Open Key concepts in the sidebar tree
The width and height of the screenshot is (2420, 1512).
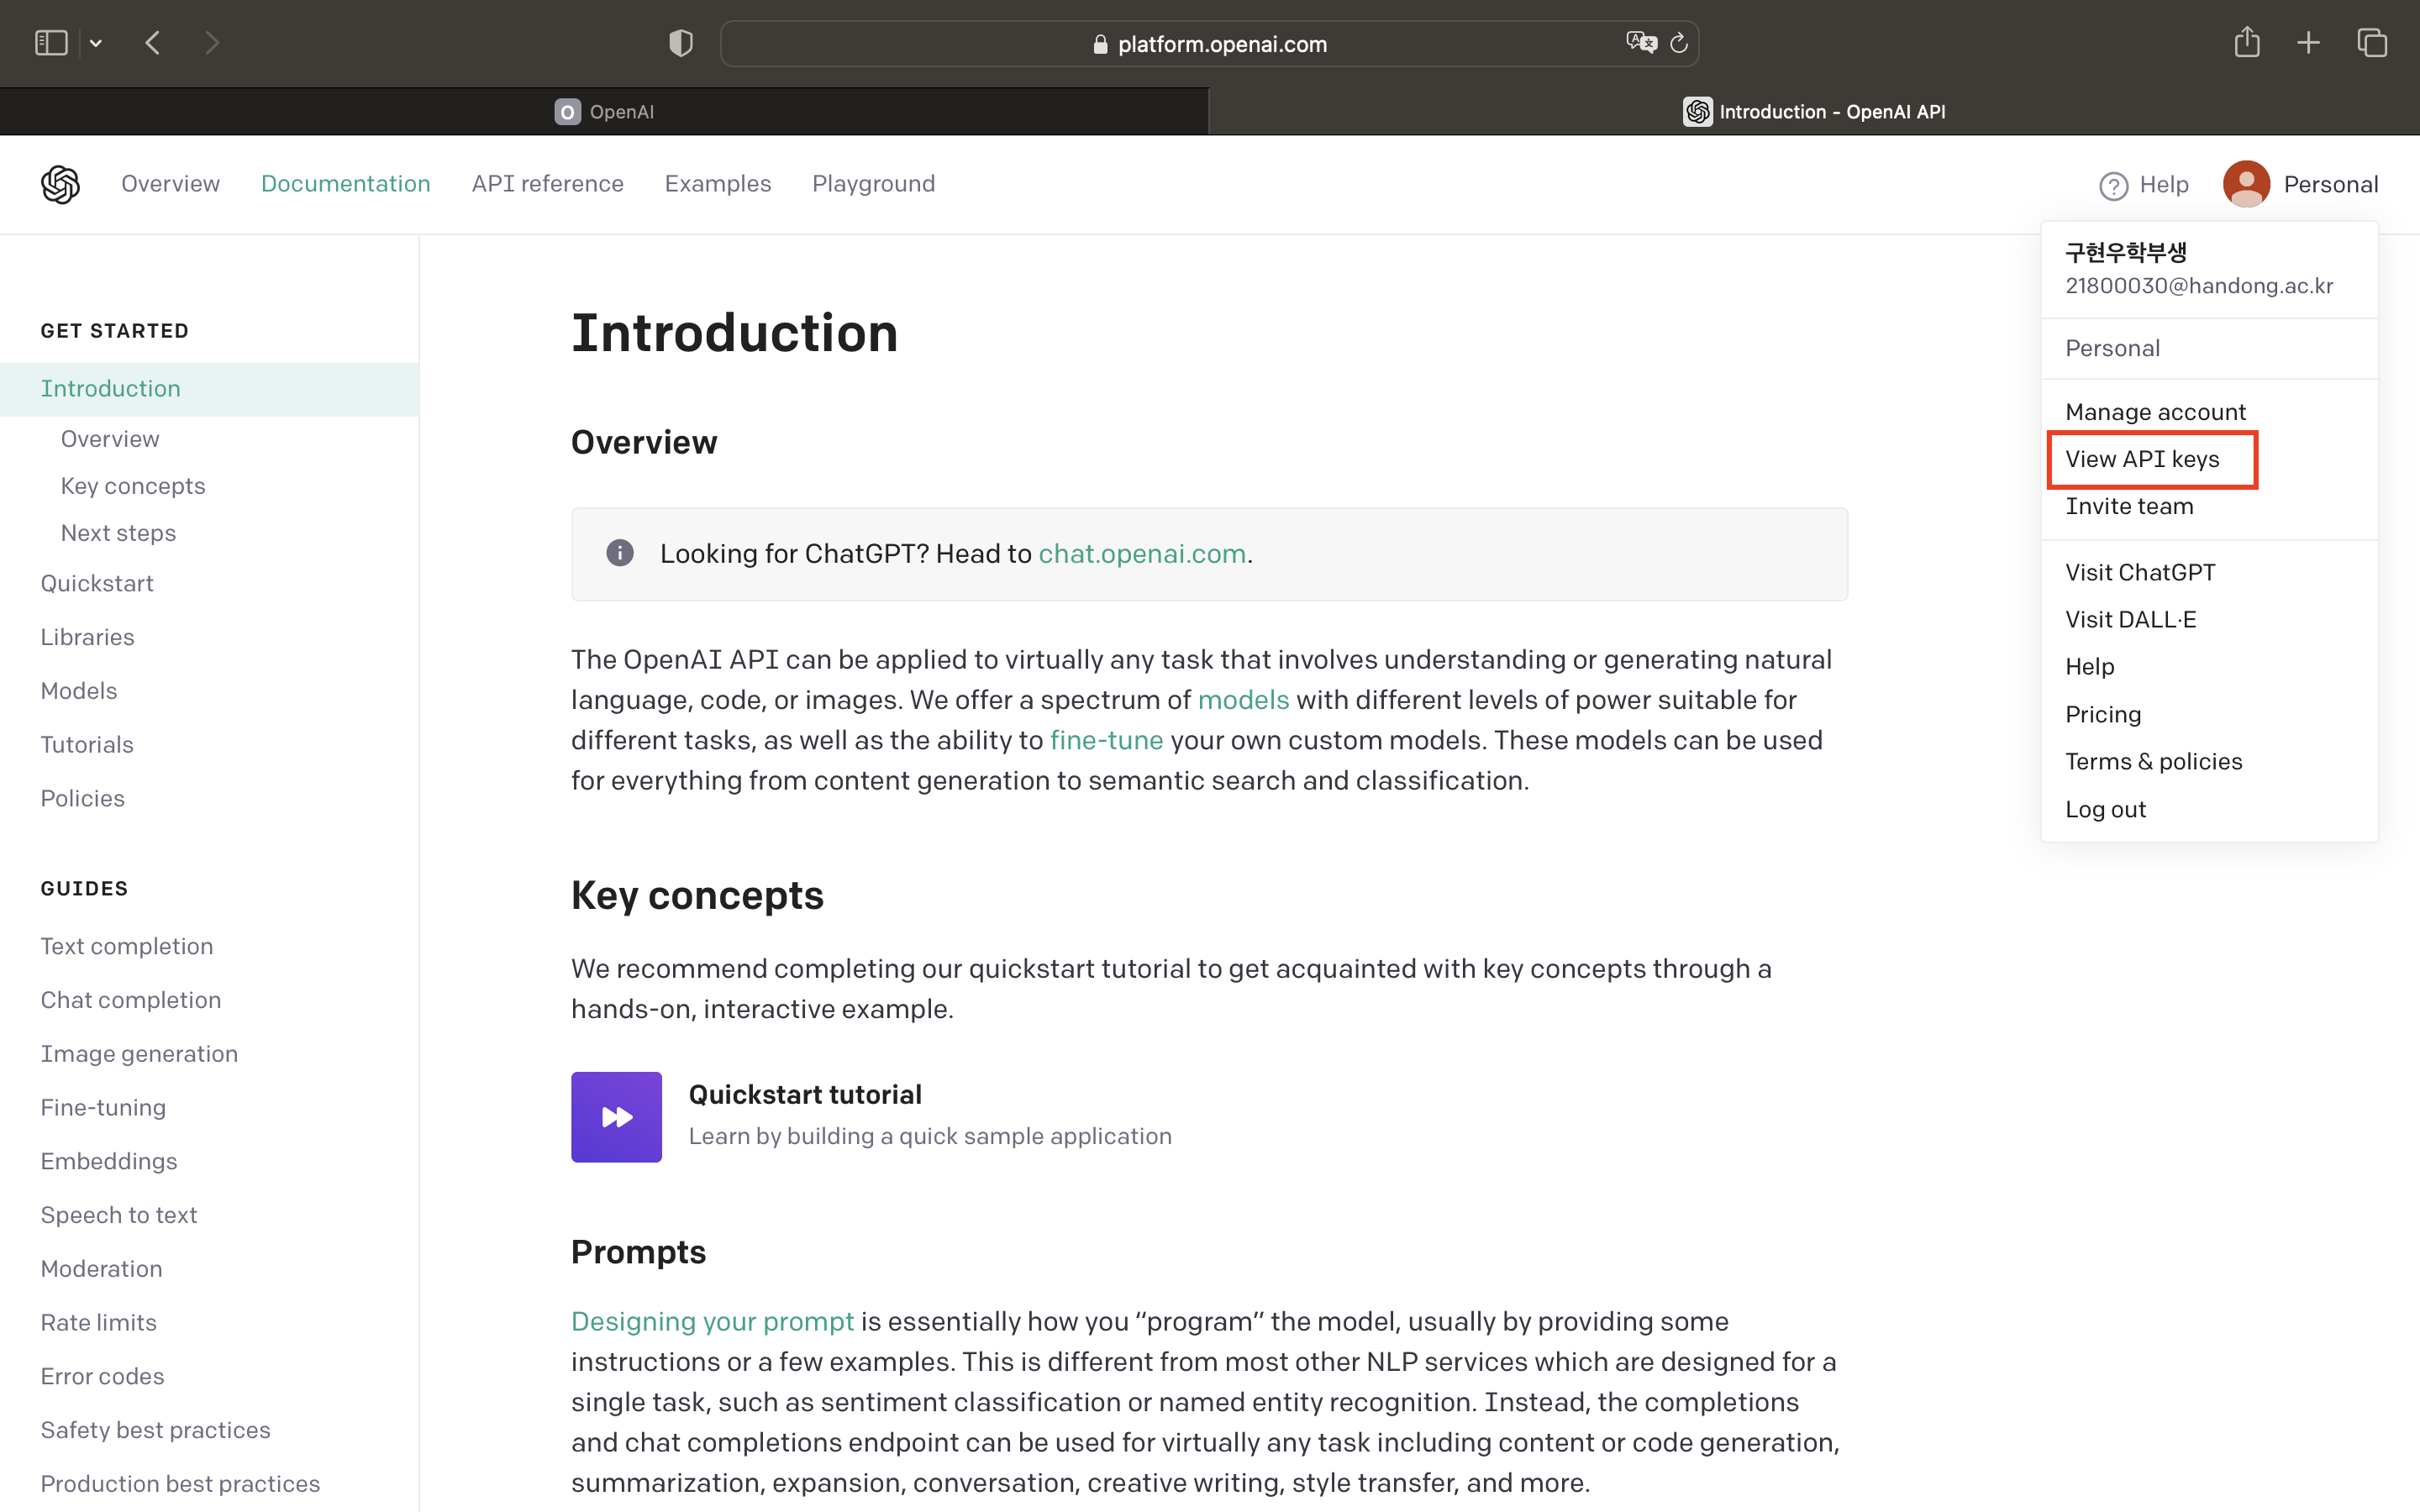133,486
